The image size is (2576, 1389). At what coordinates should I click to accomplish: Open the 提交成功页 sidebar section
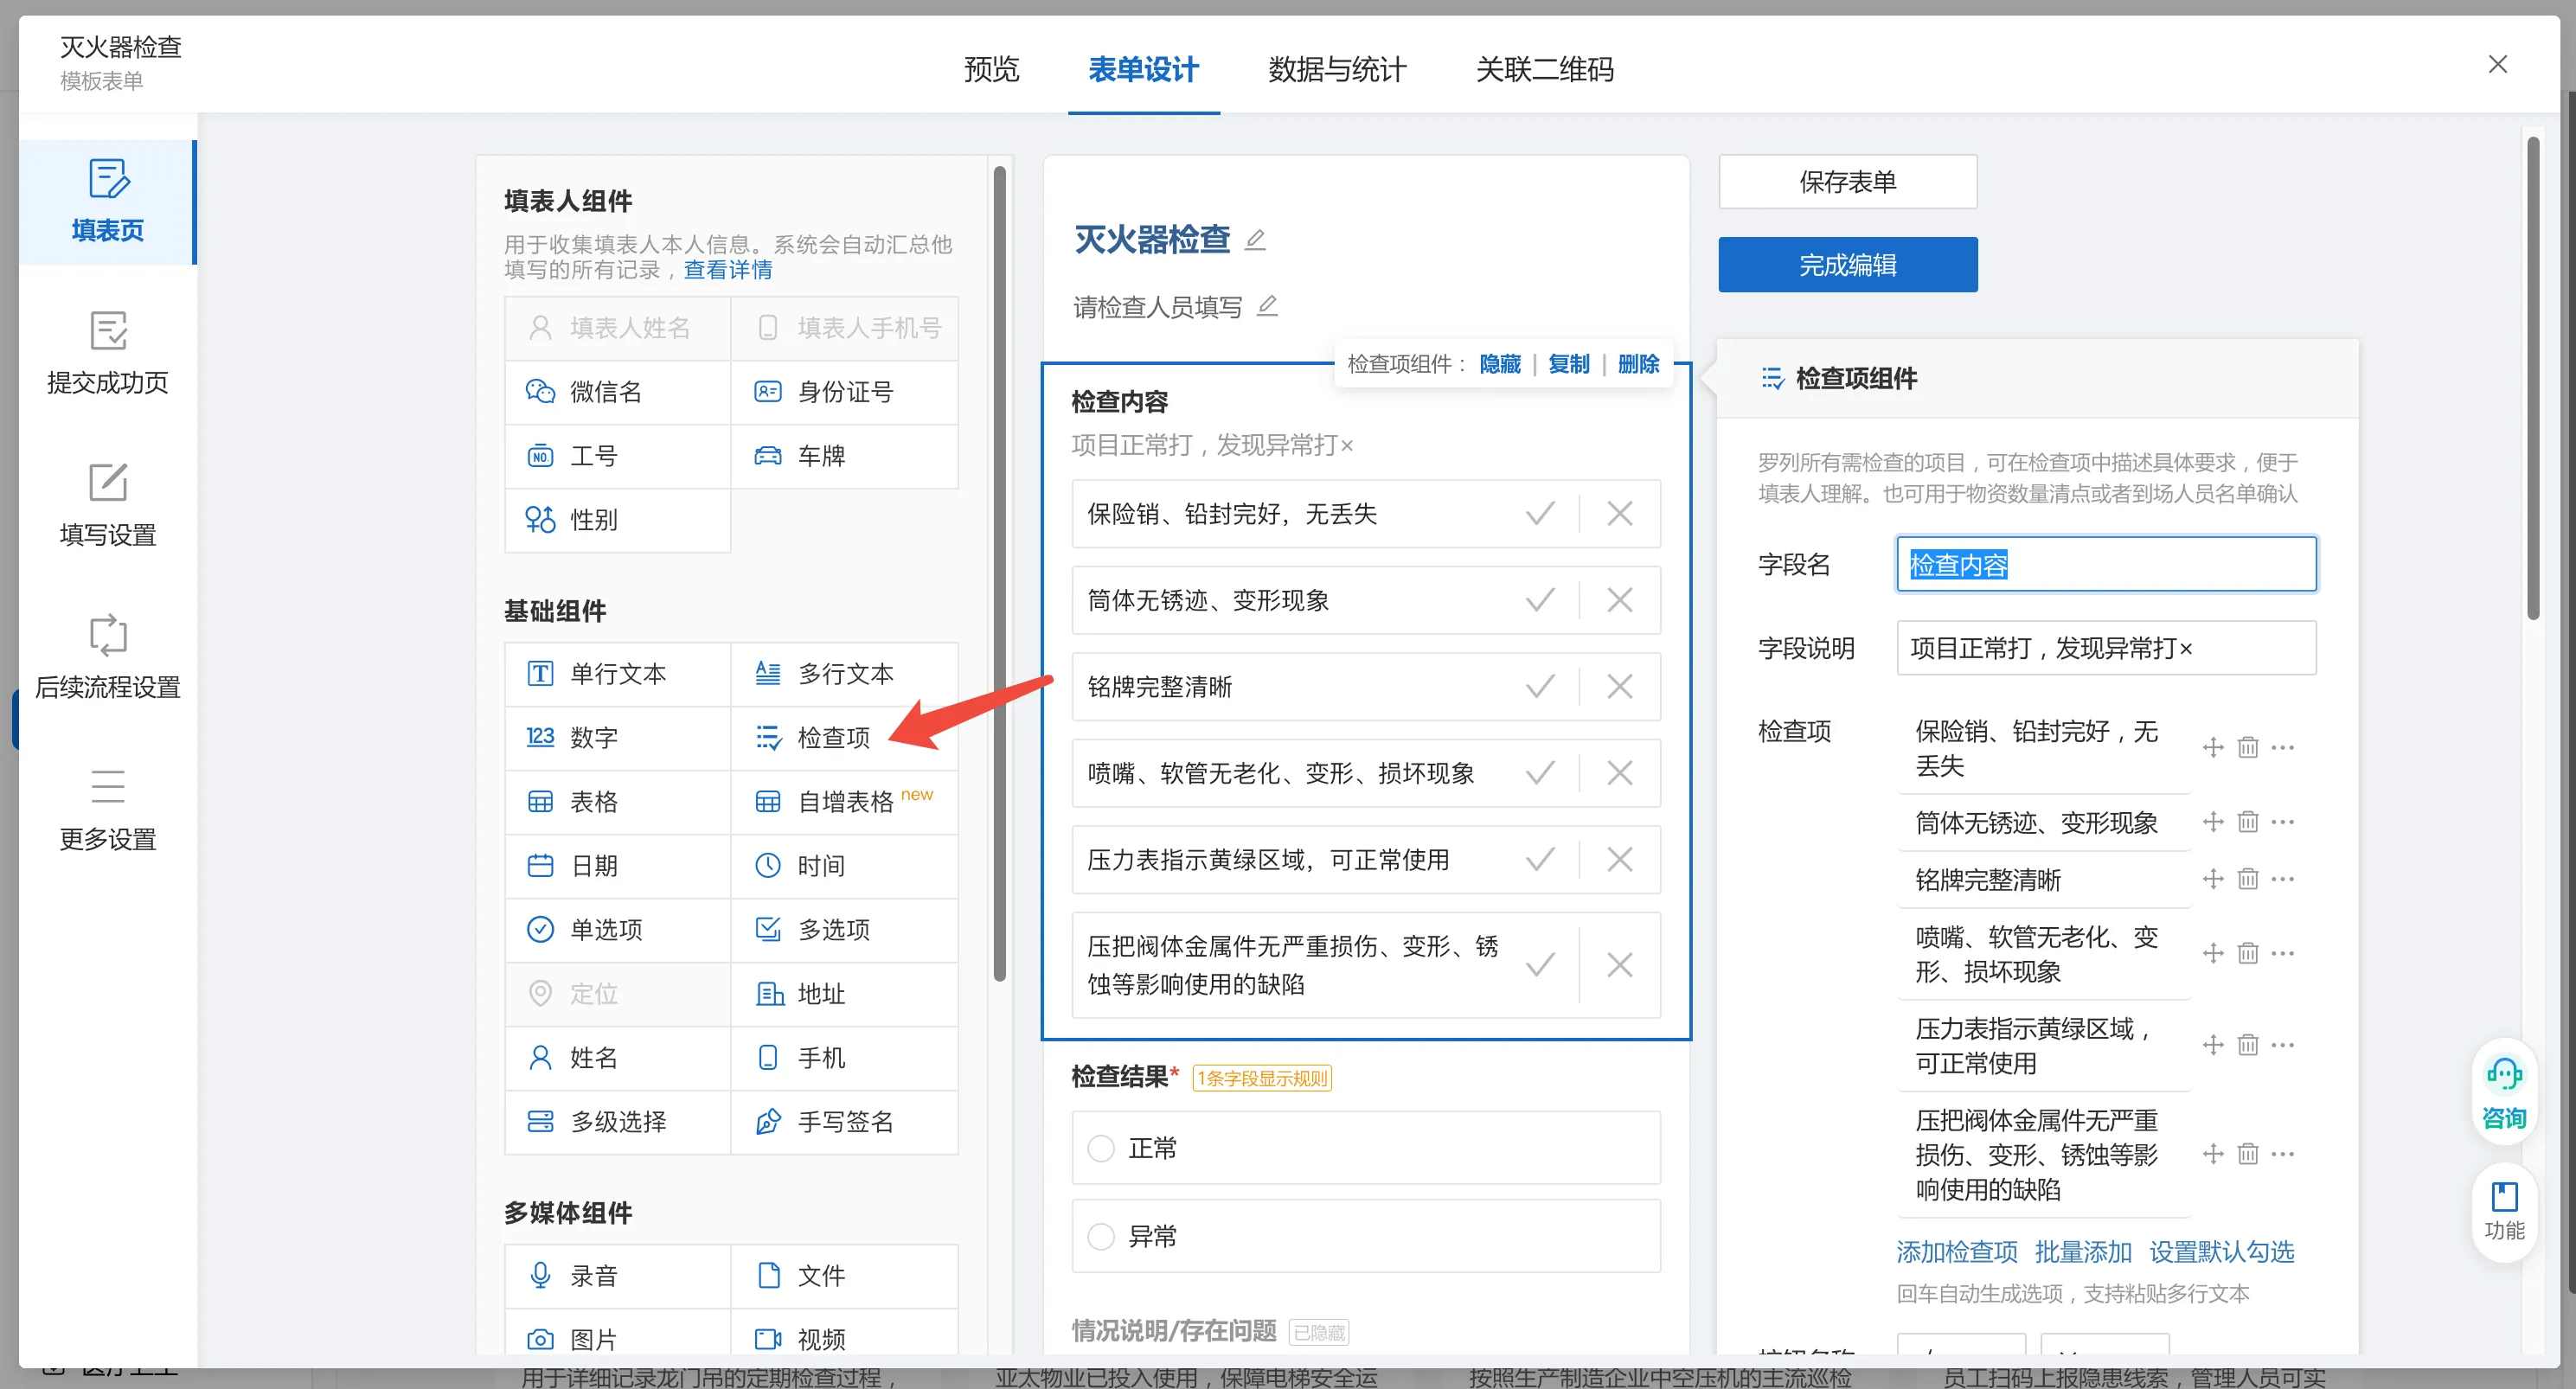tap(107, 353)
